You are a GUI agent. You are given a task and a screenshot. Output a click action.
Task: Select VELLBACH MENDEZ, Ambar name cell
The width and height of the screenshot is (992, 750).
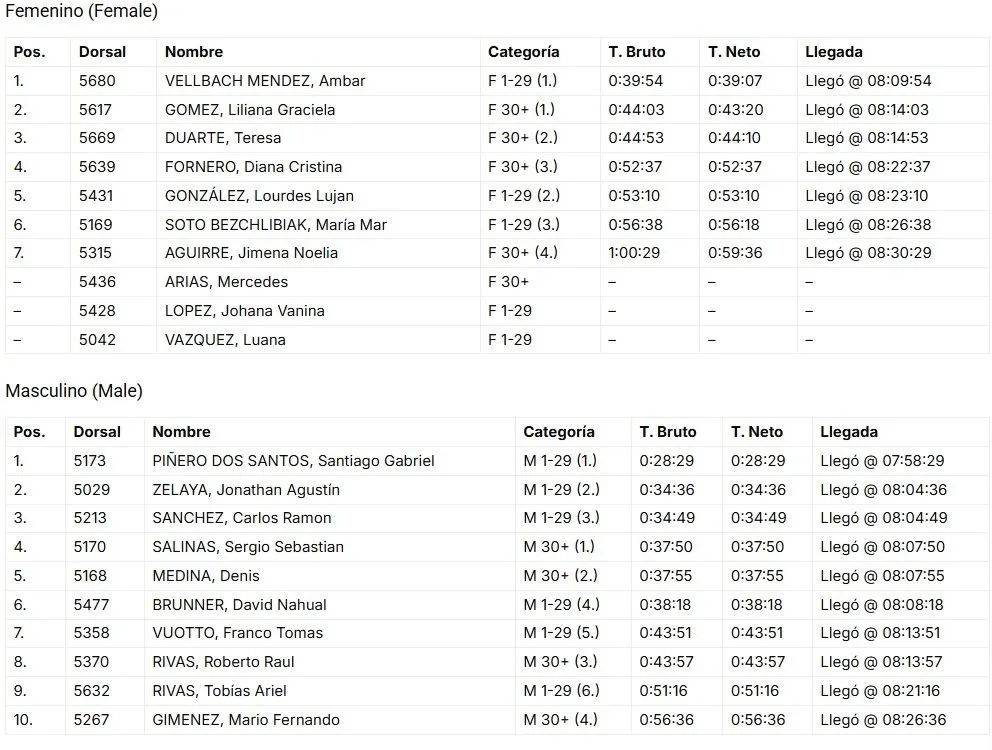pos(265,81)
